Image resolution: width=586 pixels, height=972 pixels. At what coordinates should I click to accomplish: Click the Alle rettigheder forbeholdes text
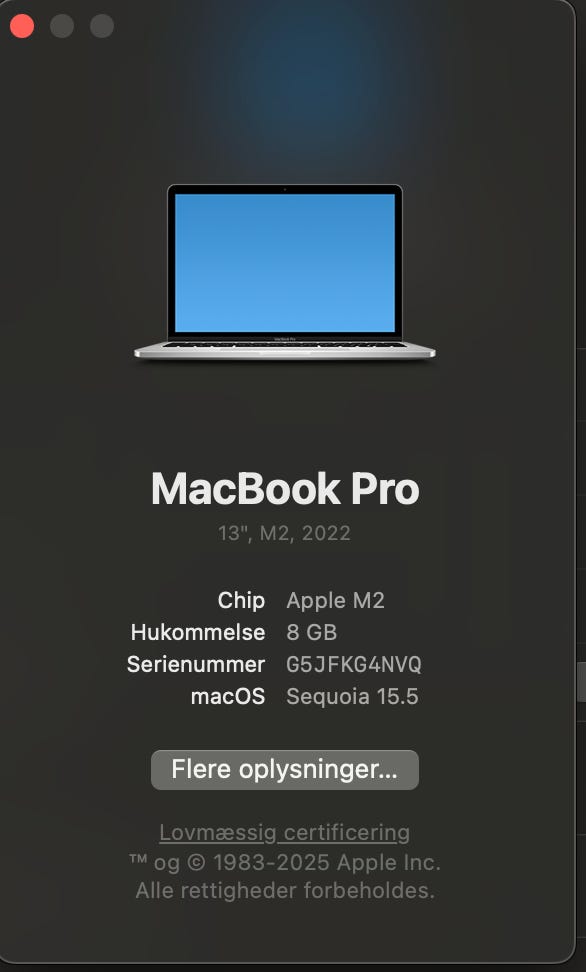285,891
